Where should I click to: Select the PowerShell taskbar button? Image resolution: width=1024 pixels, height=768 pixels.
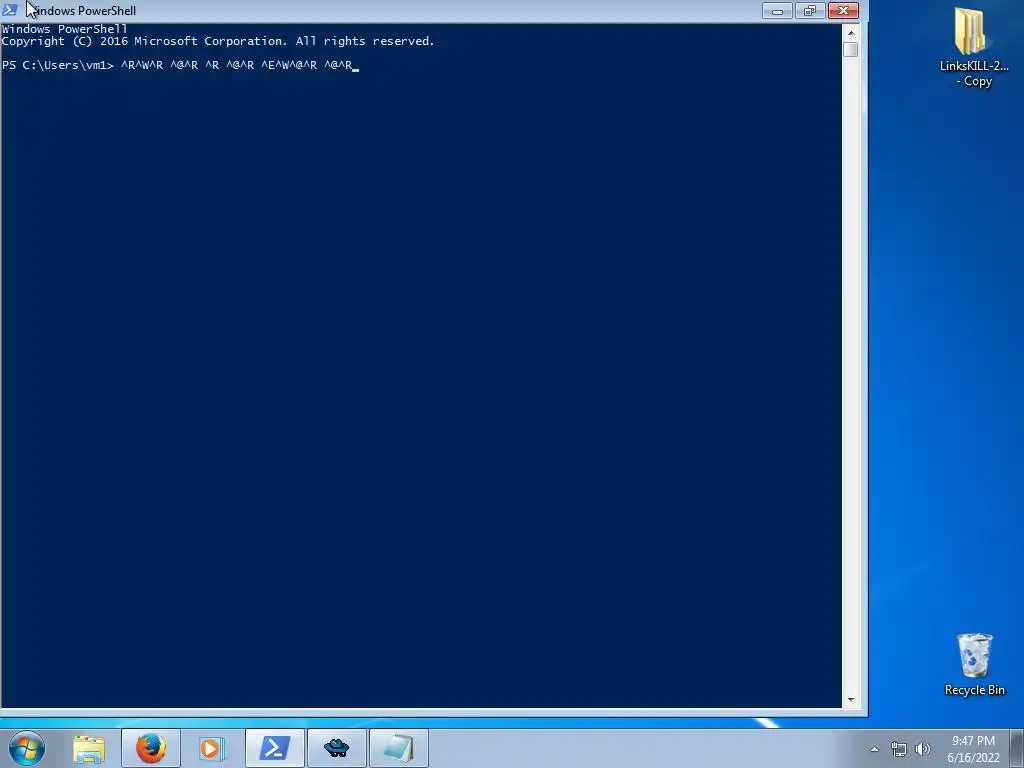pos(275,748)
